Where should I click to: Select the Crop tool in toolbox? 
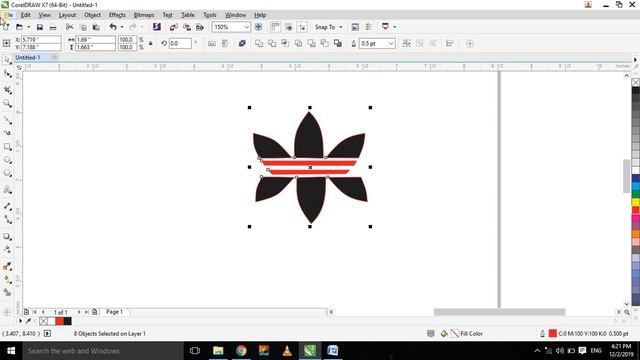7,90
